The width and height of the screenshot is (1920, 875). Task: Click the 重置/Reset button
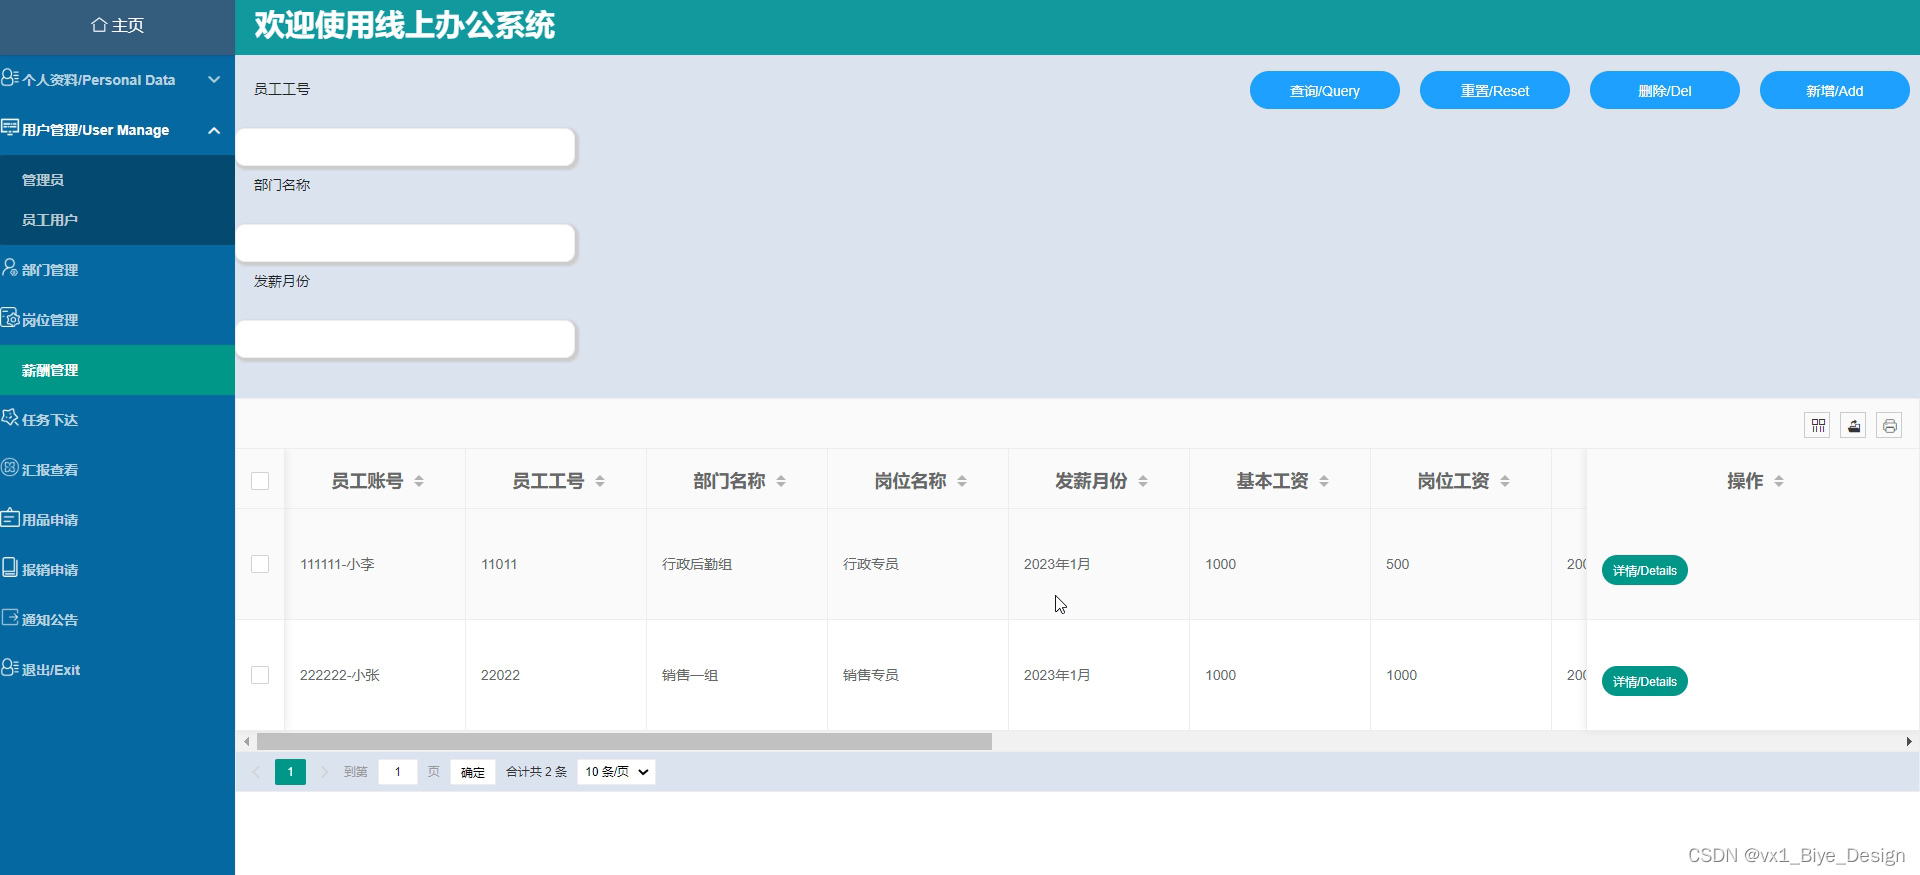[x=1495, y=90]
